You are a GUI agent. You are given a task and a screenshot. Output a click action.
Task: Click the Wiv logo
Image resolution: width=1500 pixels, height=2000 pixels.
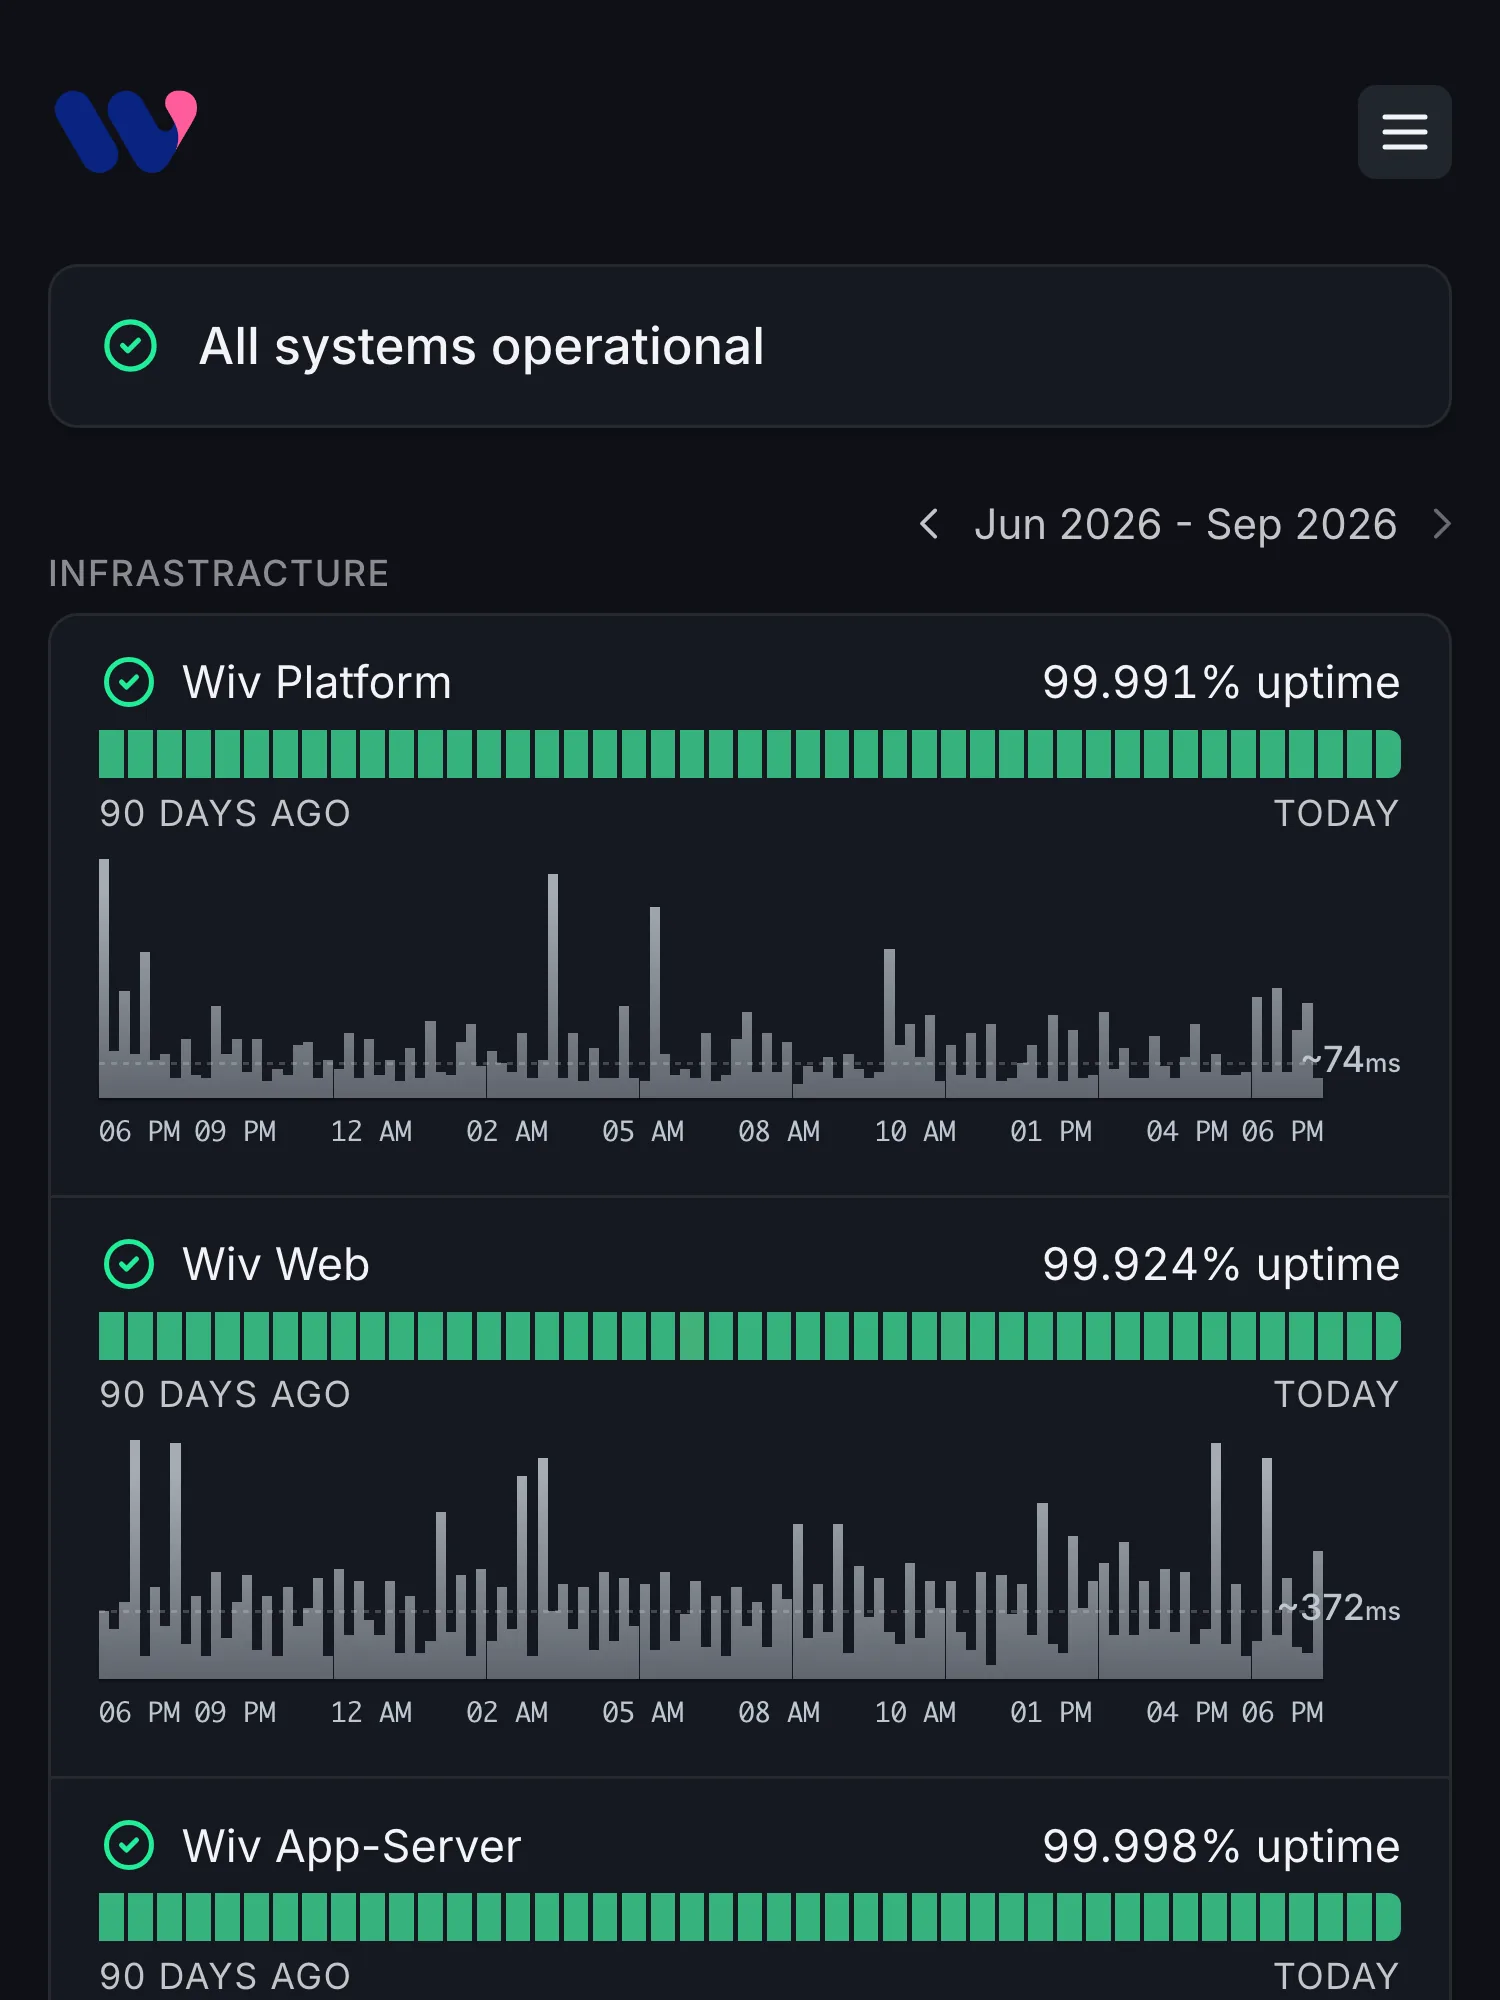[126, 131]
